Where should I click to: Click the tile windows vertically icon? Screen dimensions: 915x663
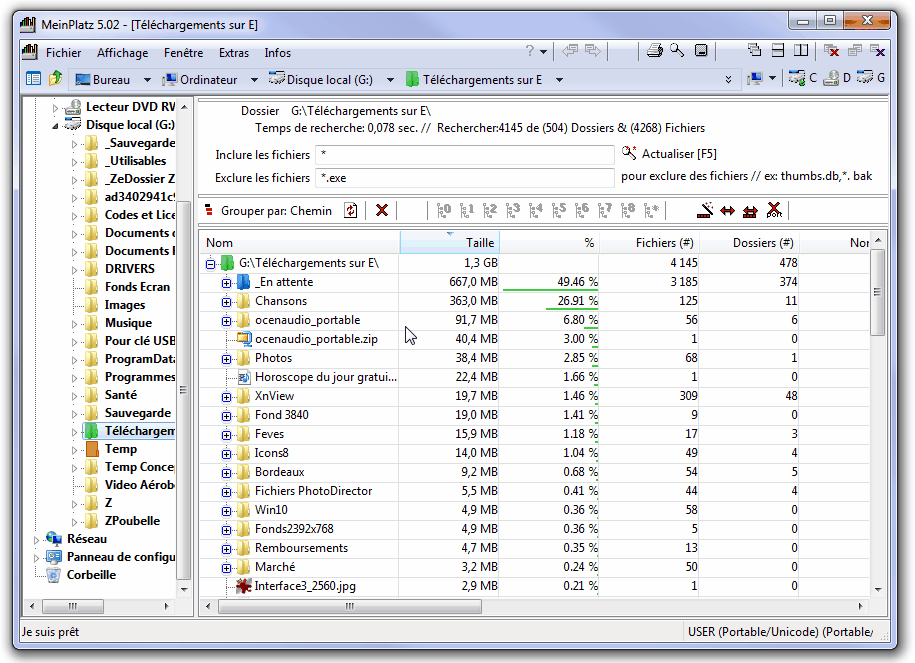(801, 51)
